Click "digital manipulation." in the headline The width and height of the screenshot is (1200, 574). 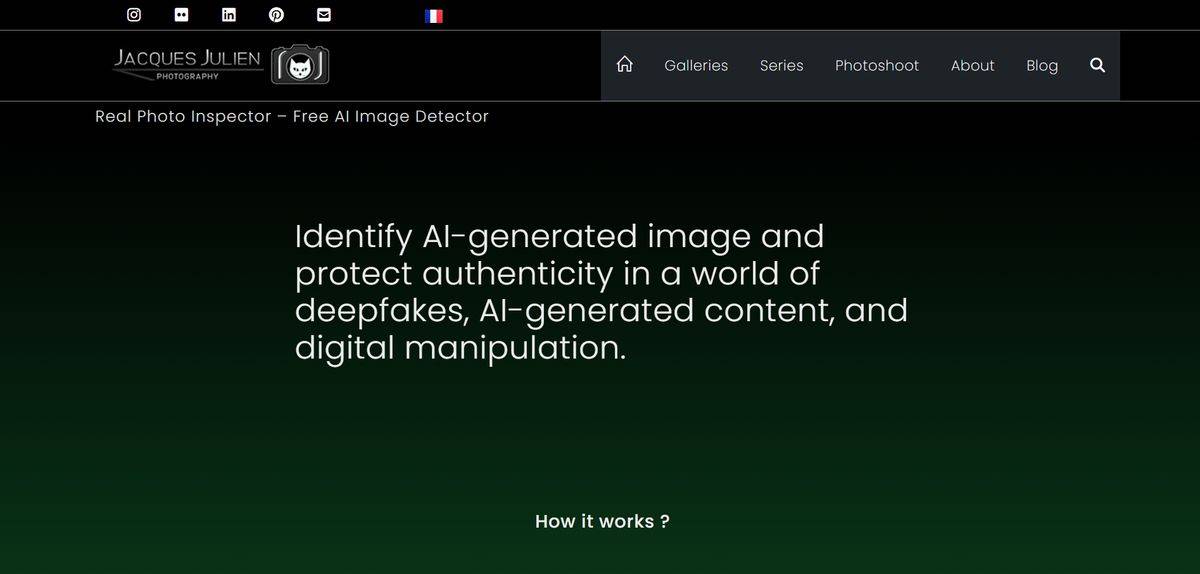click(x=460, y=348)
